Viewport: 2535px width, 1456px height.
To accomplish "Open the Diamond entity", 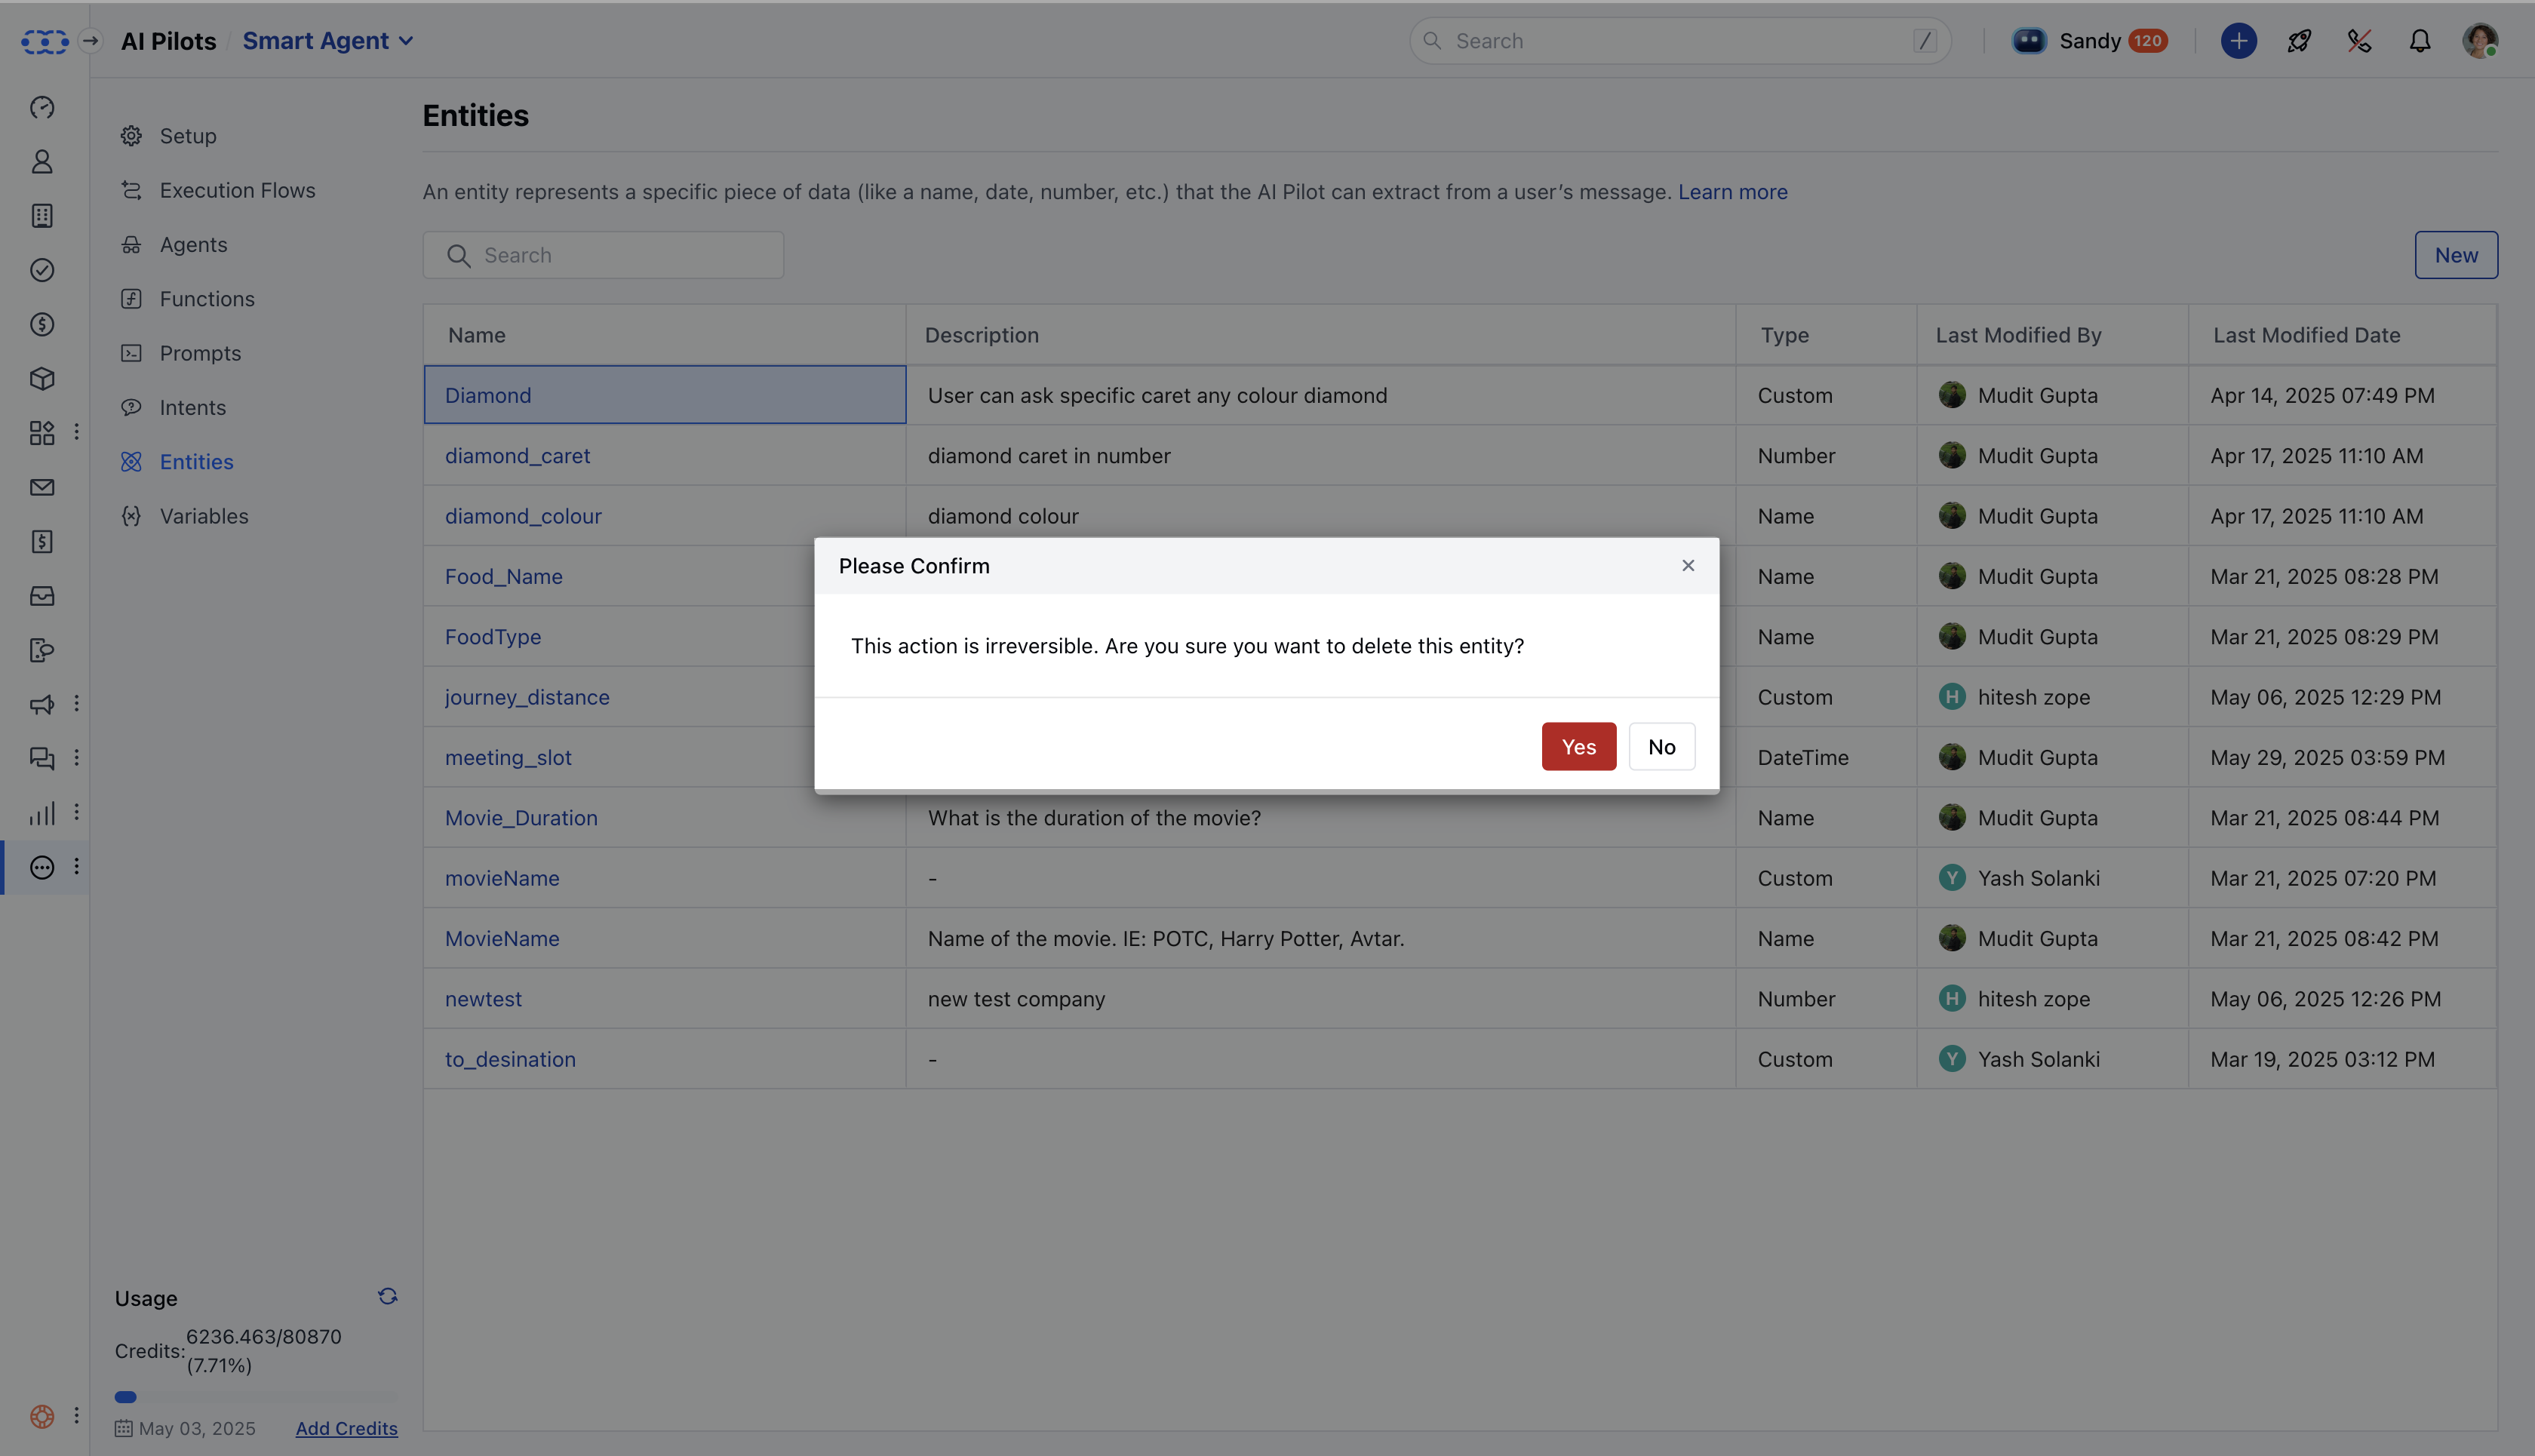I will pos(488,395).
